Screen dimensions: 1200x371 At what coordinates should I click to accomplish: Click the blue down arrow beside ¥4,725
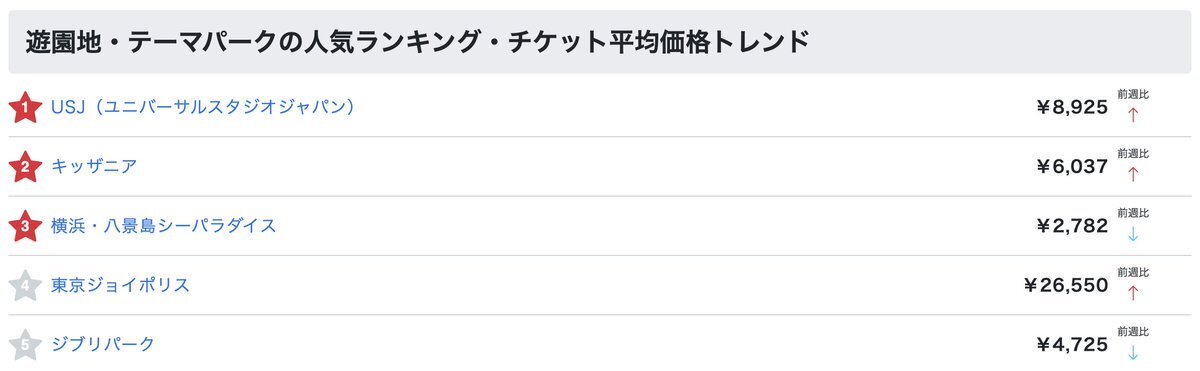point(1133,352)
